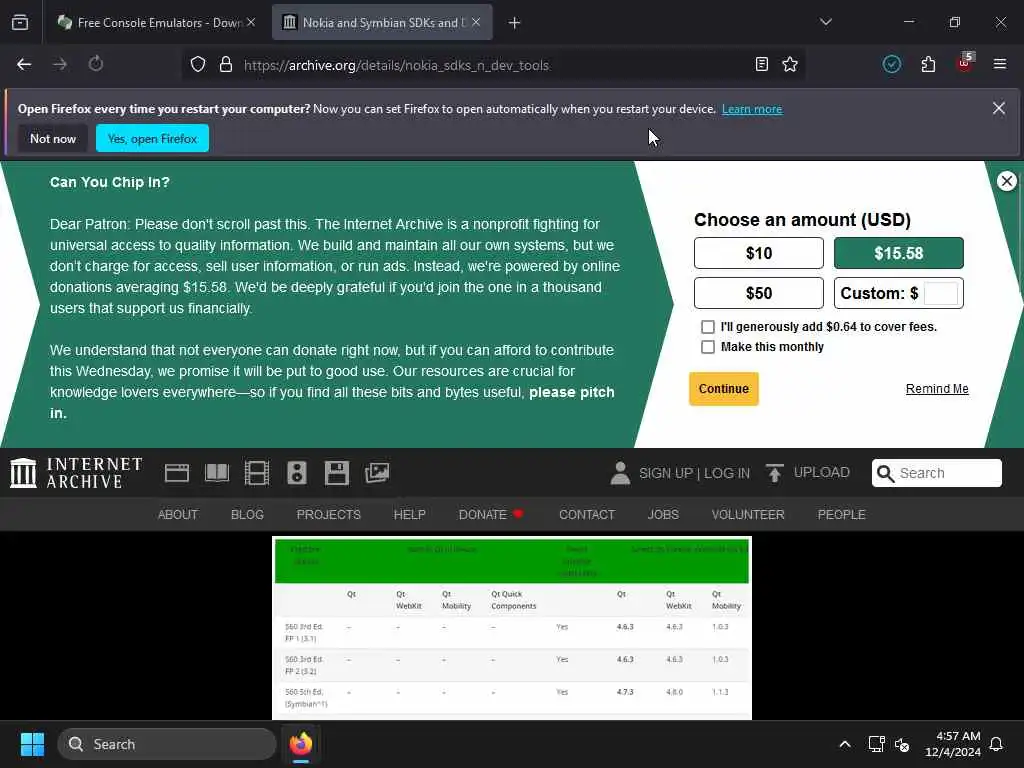Open the Video film strip icon
Viewport: 1024px width, 768px height.
(x=257, y=473)
